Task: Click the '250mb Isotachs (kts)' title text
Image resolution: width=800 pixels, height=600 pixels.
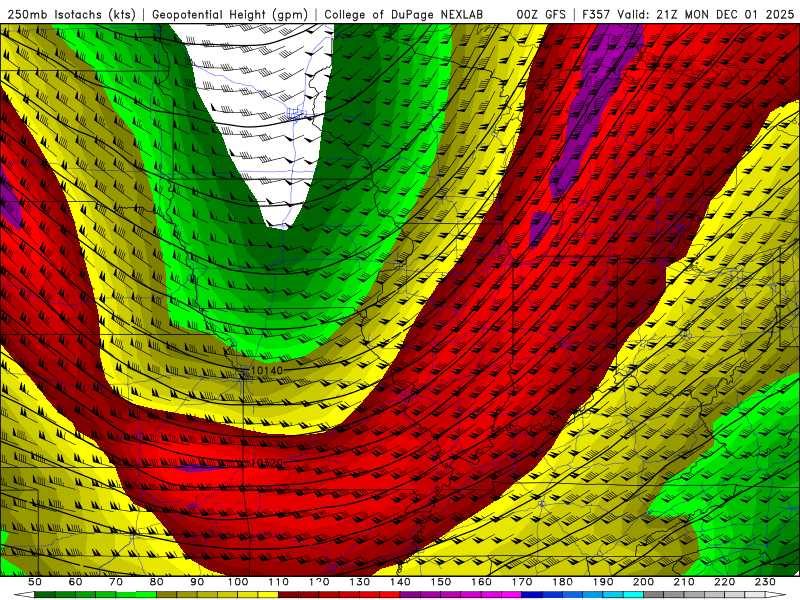Action: click(x=71, y=14)
